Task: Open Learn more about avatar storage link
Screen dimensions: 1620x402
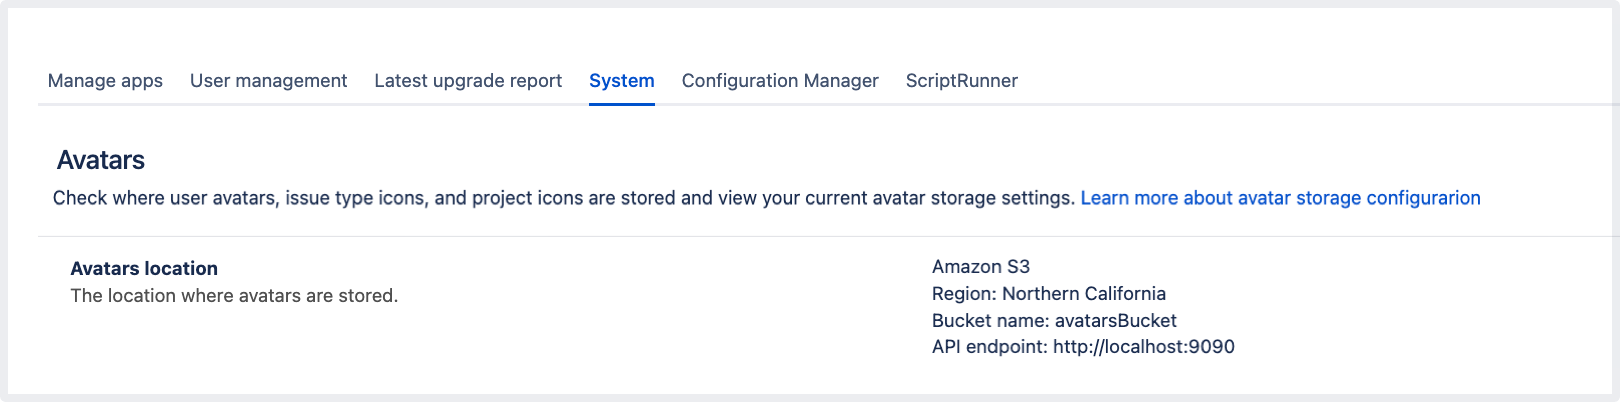Action: point(1279,198)
